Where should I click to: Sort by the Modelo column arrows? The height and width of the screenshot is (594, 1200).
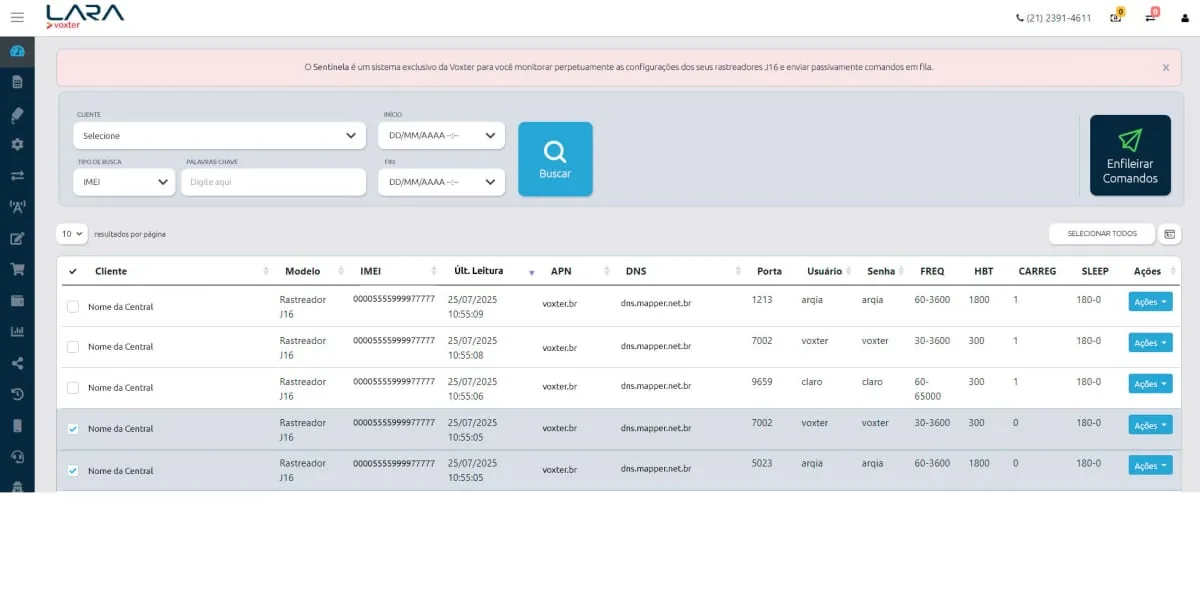340,271
